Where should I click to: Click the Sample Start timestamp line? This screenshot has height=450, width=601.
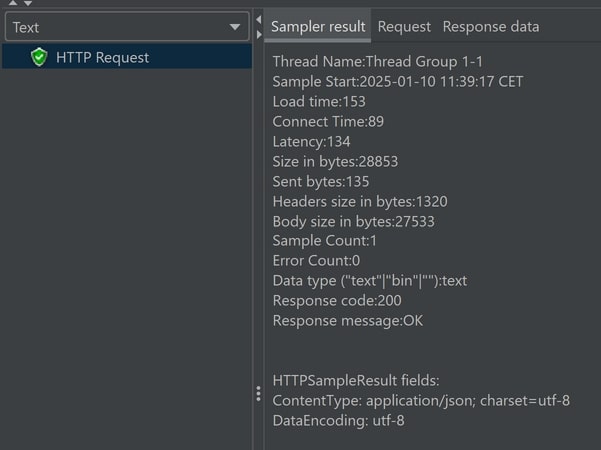click(x=397, y=82)
